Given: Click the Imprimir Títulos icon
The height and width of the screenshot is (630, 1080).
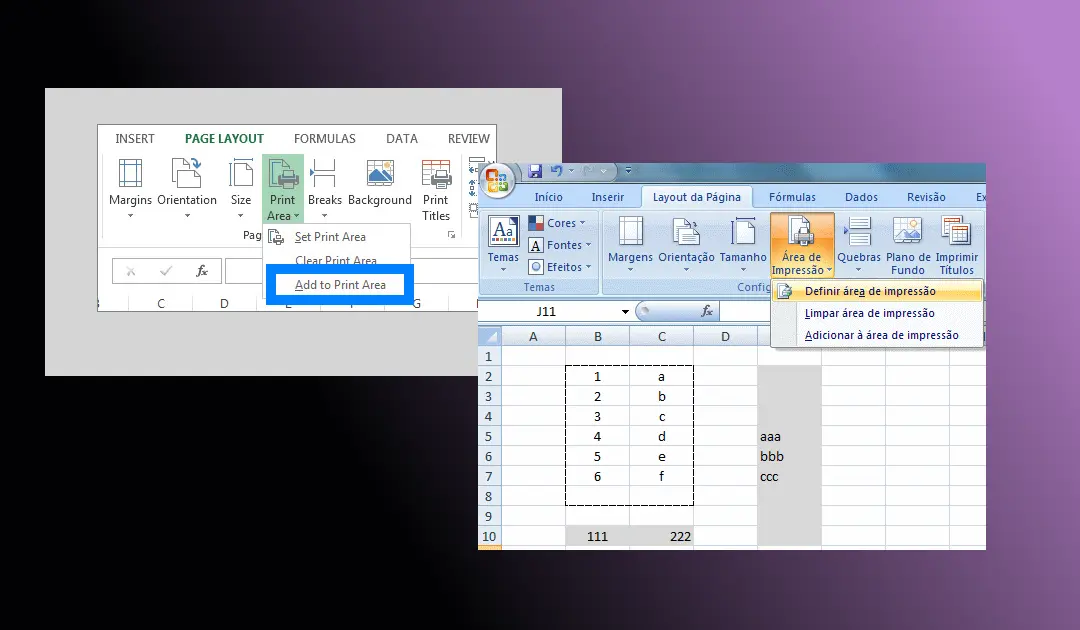Looking at the screenshot, I should (956, 231).
